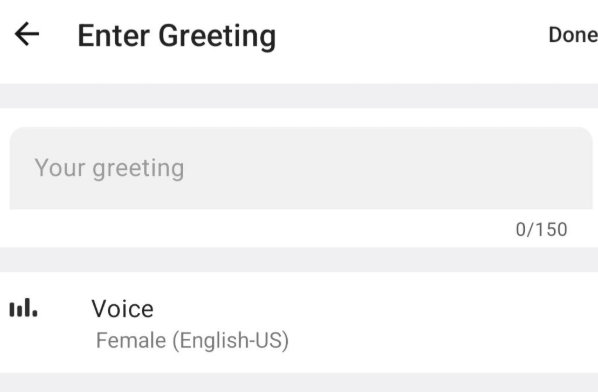Go back using the left arrow icon

coord(27,34)
